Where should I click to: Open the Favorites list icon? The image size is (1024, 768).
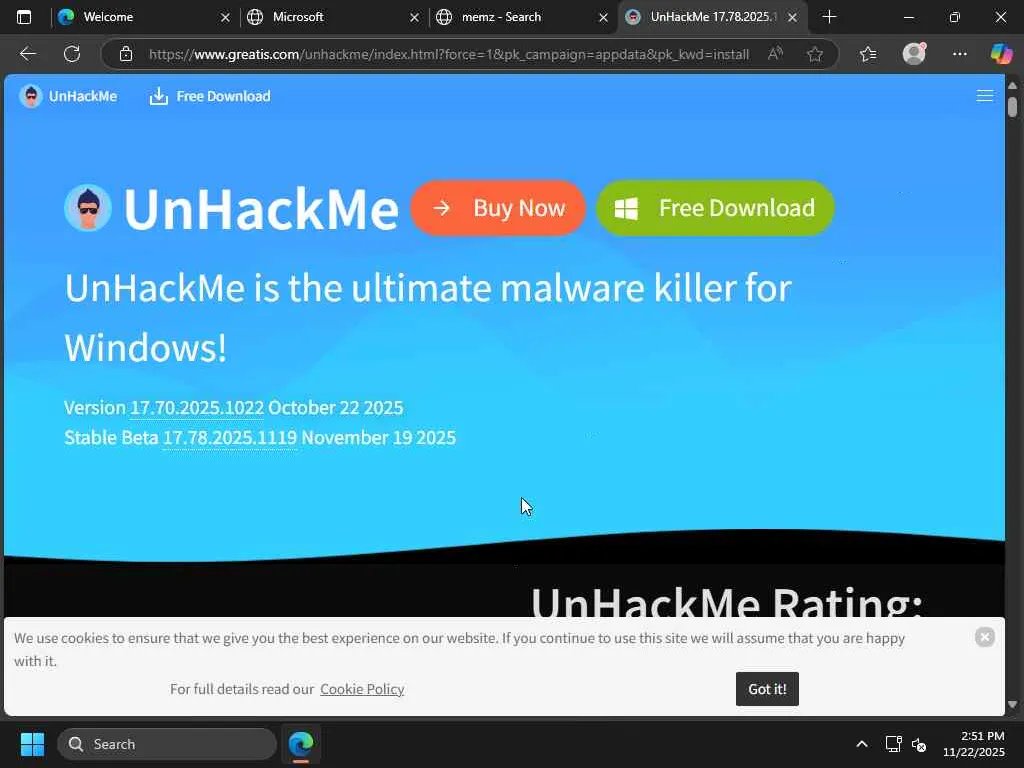pos(868,54)
